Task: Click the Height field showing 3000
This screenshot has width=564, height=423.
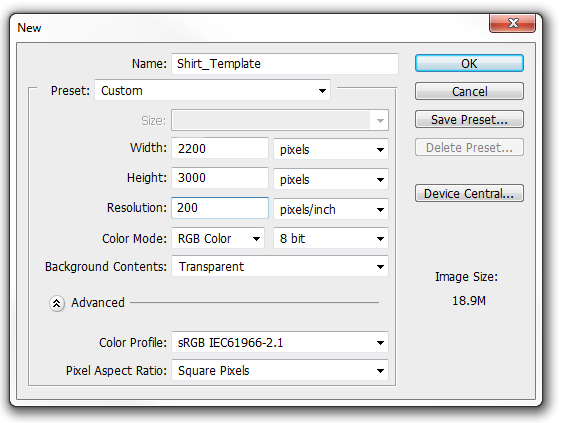Action: click(220, 178)
